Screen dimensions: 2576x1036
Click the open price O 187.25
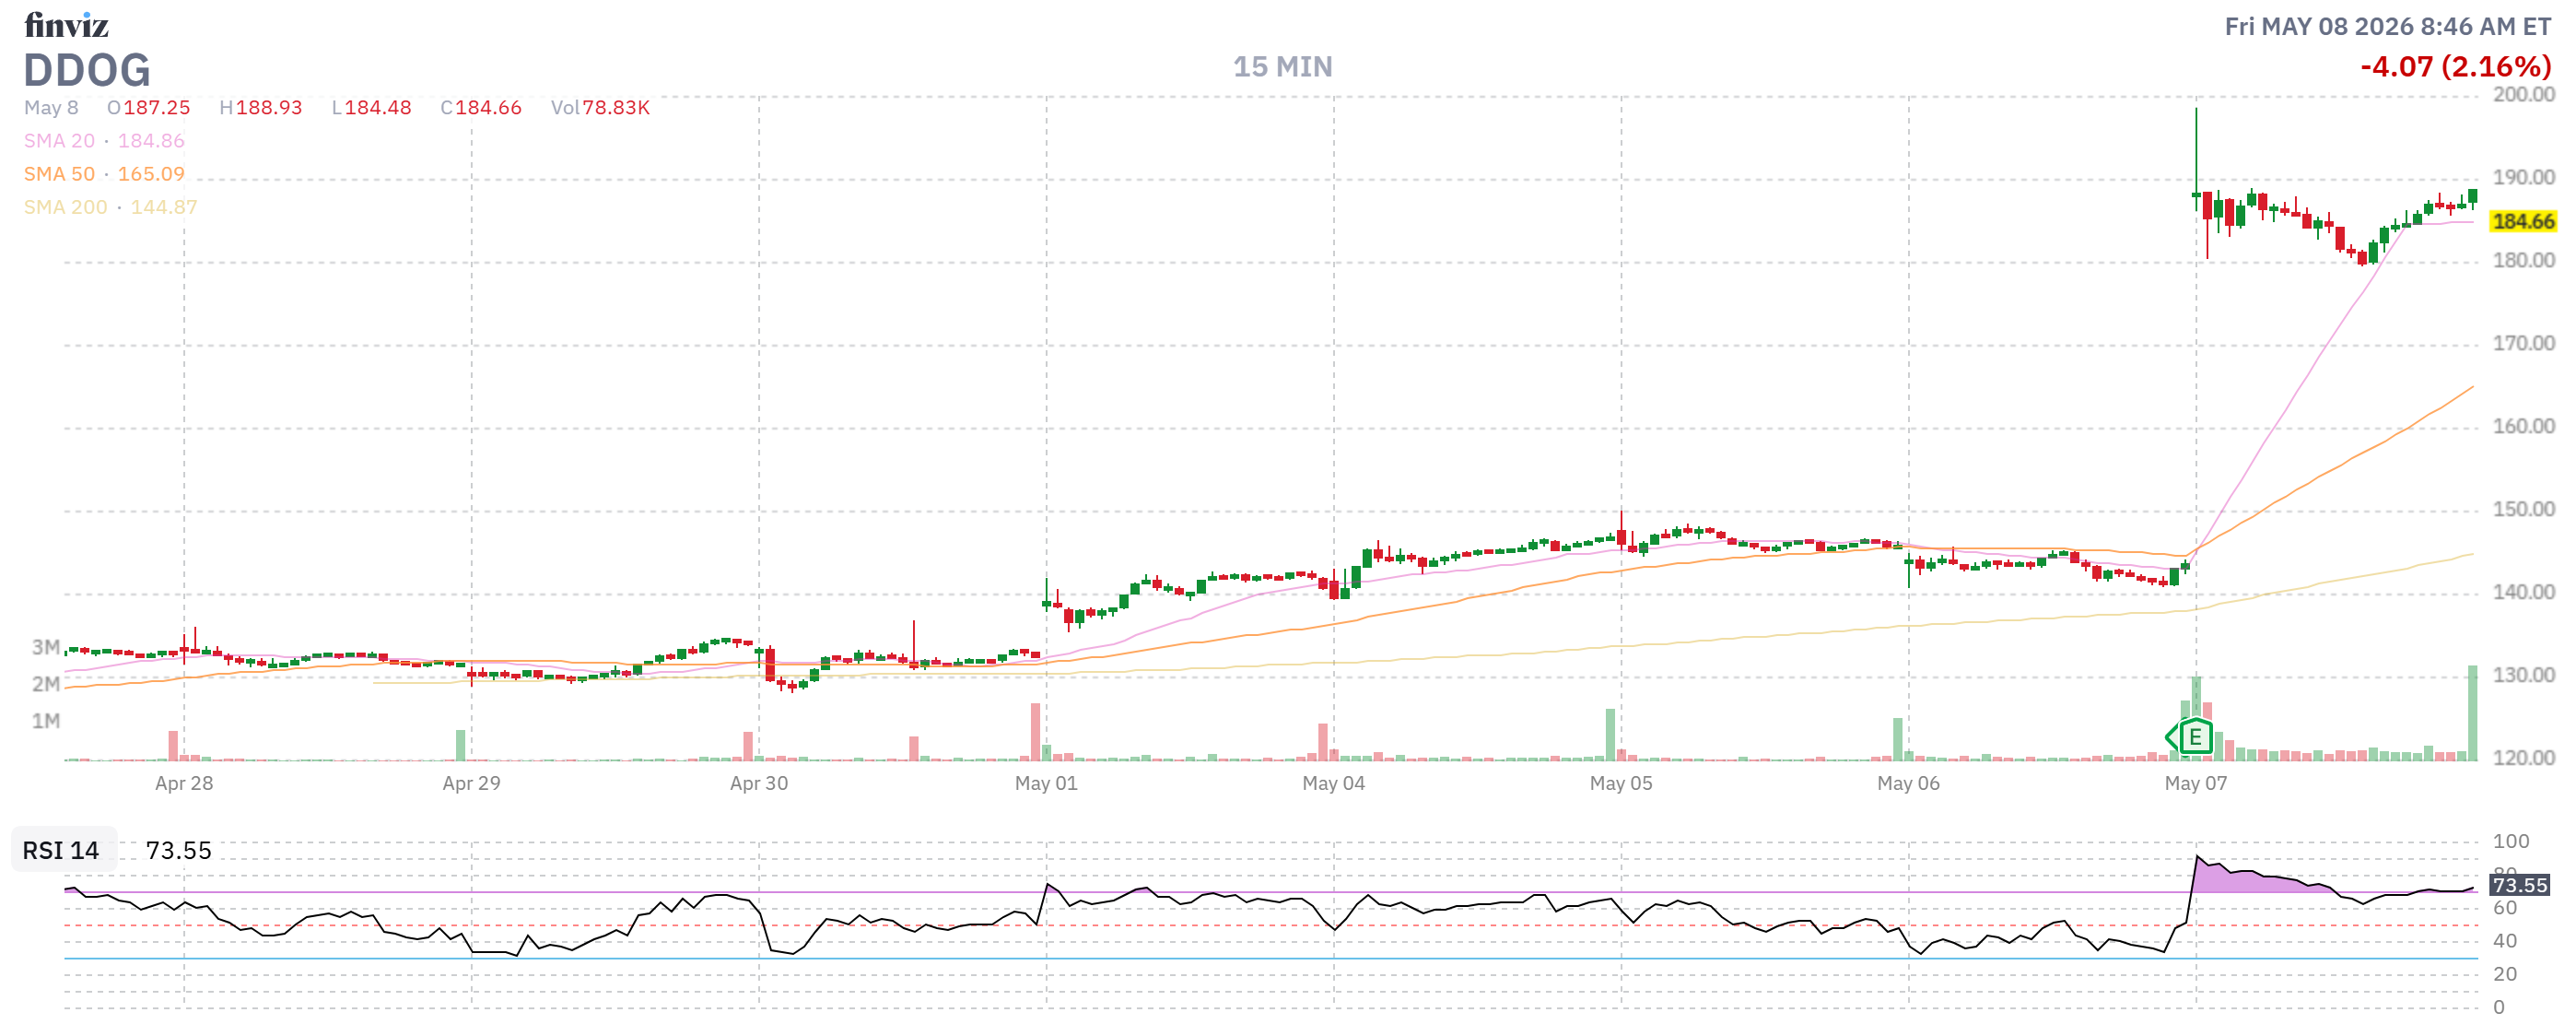(148, 108)
